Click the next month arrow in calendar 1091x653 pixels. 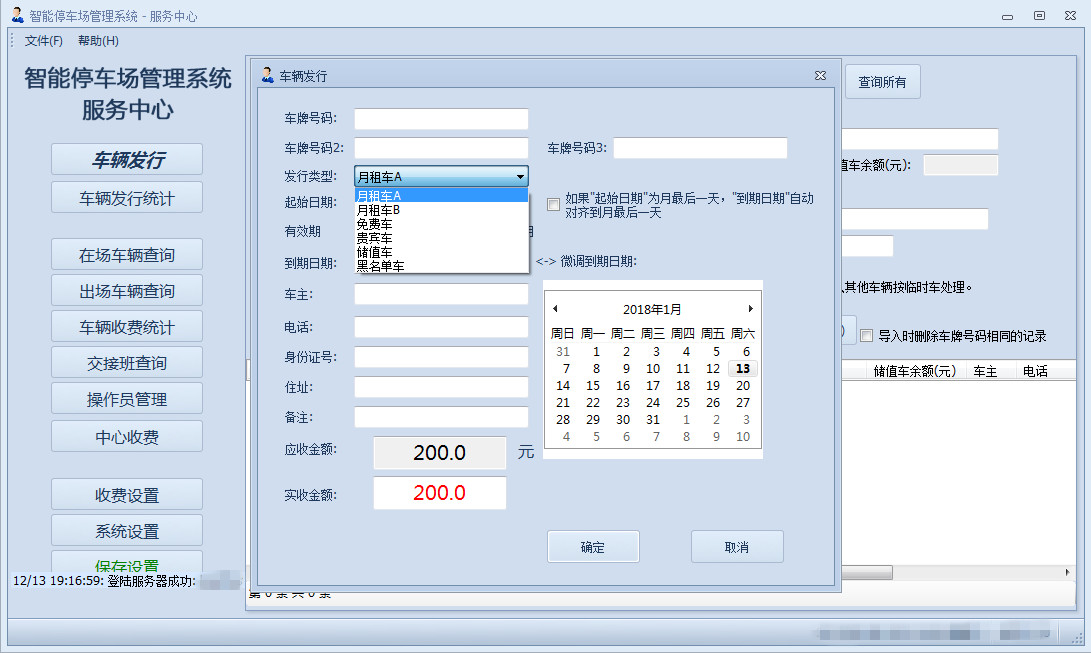point(751,309)
